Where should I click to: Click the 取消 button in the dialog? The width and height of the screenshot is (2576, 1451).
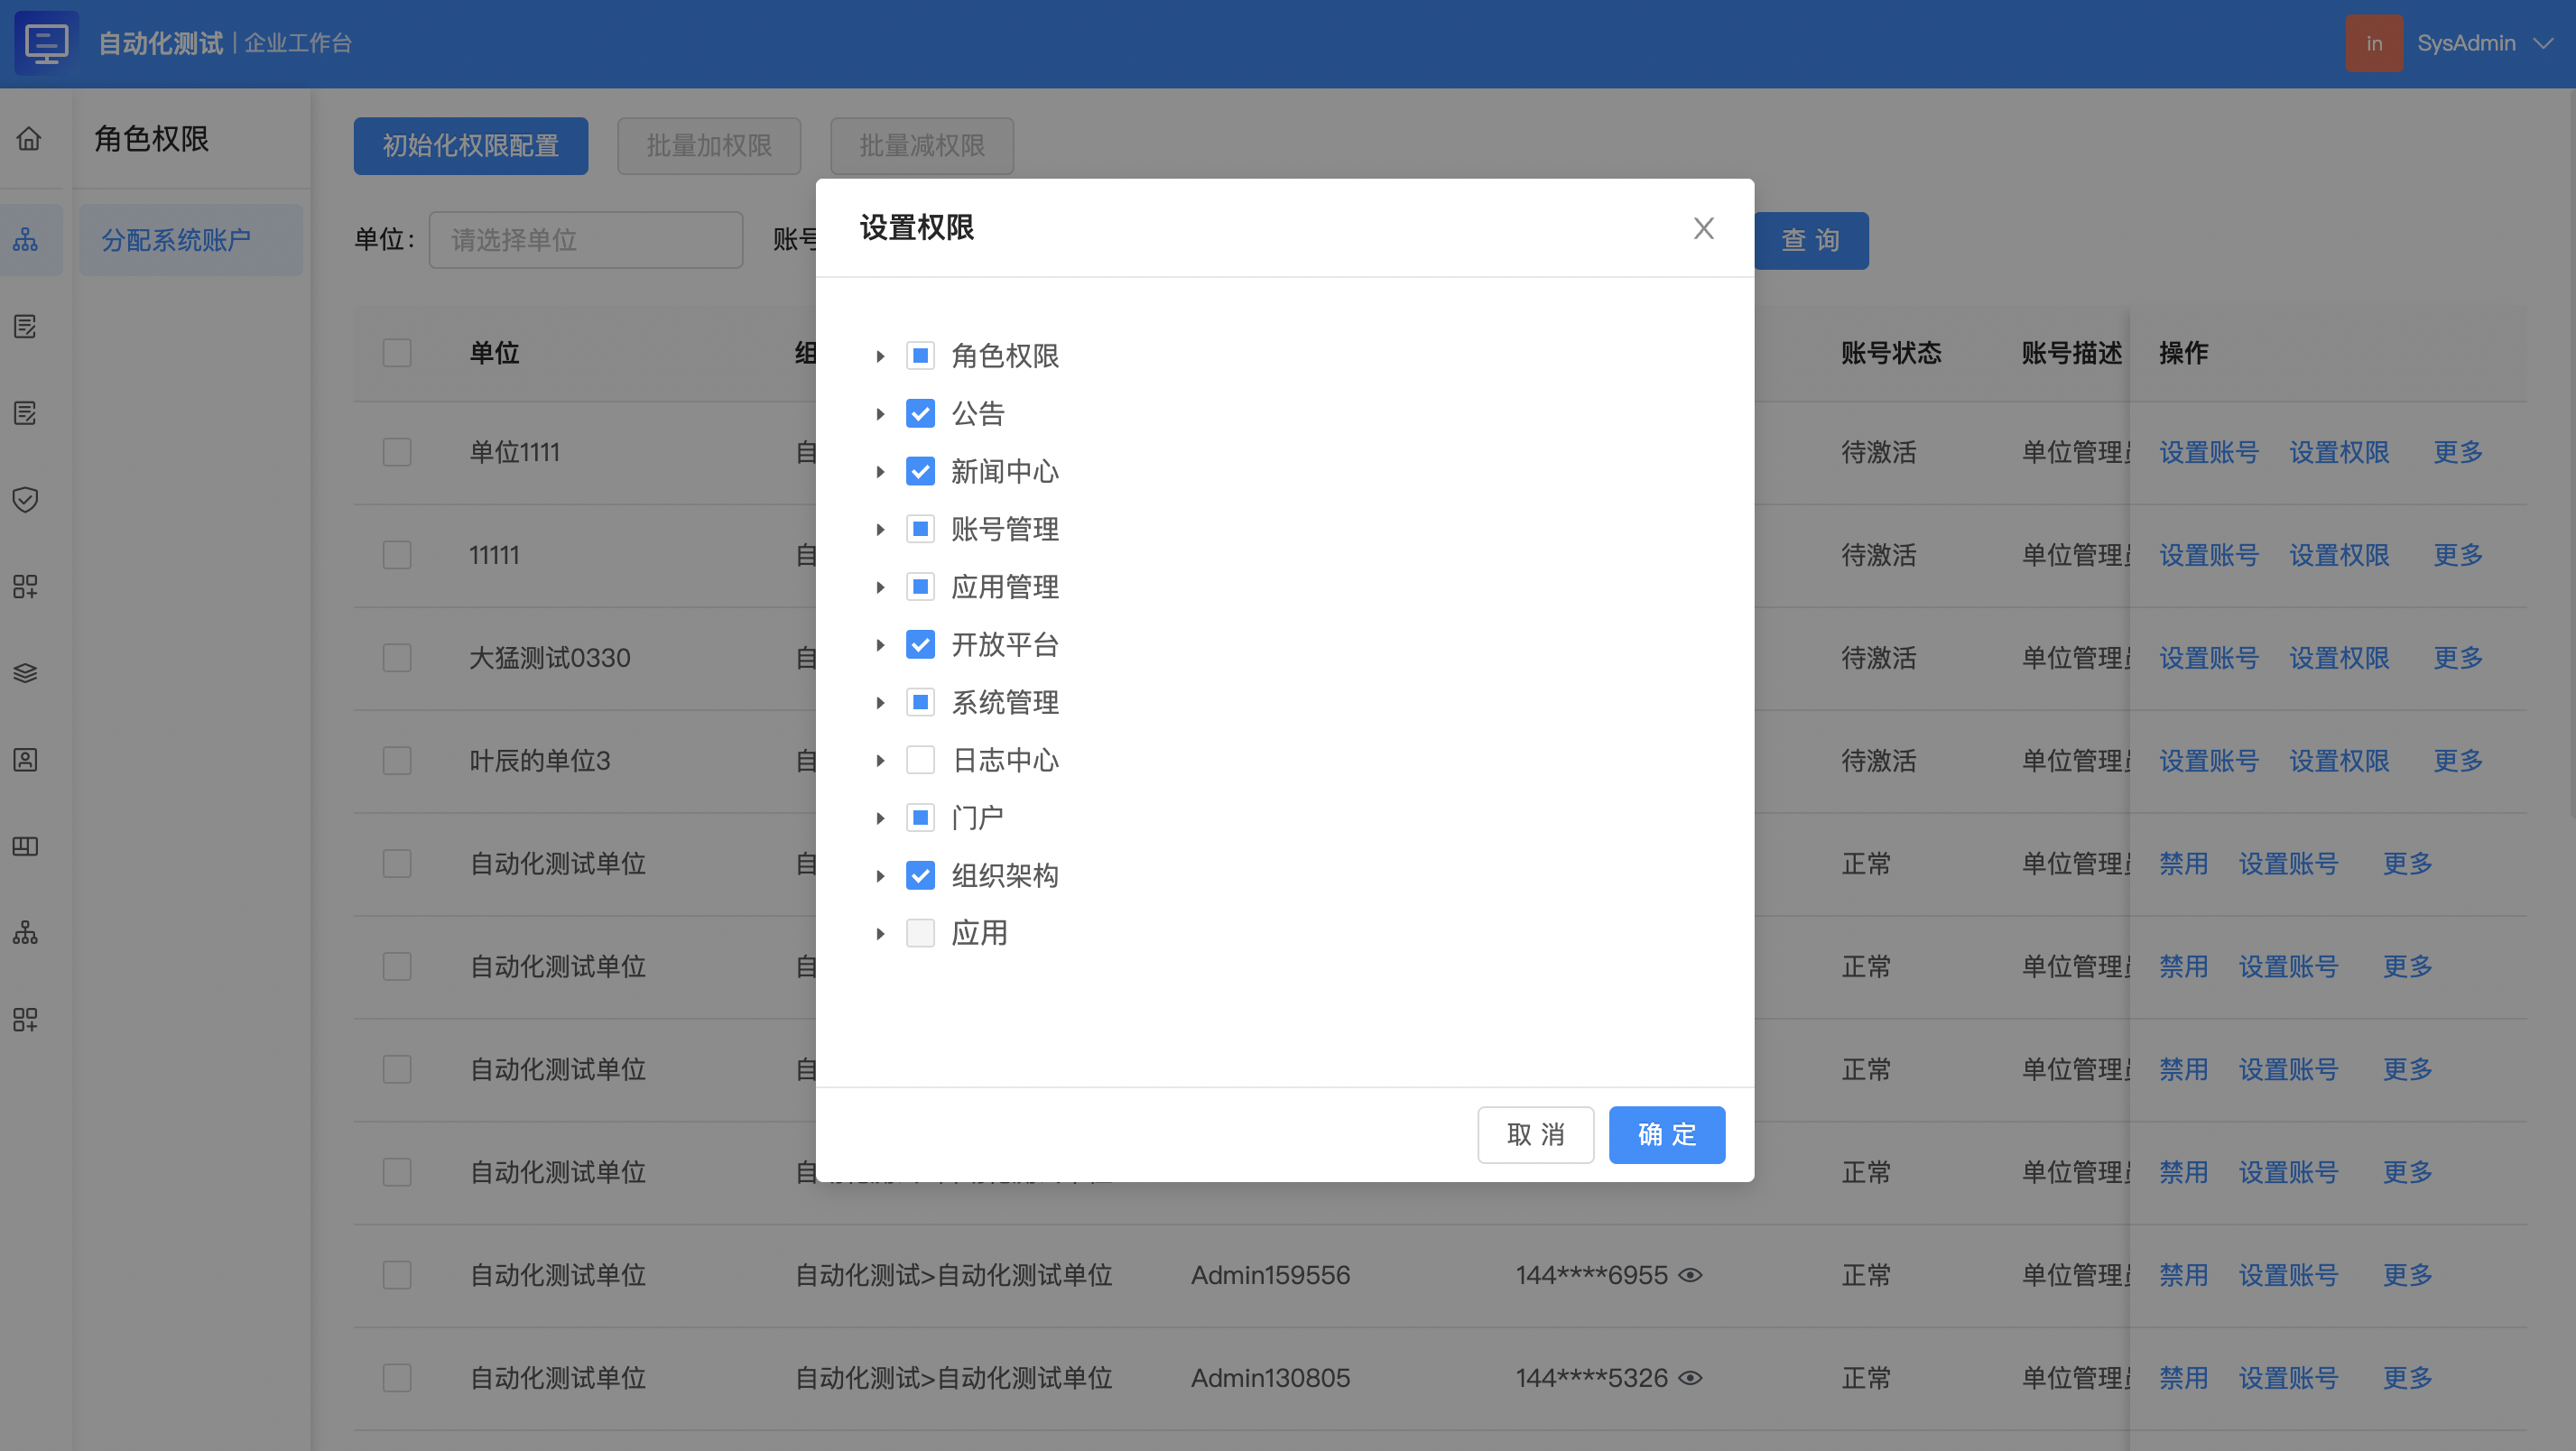(1535, 1134)
